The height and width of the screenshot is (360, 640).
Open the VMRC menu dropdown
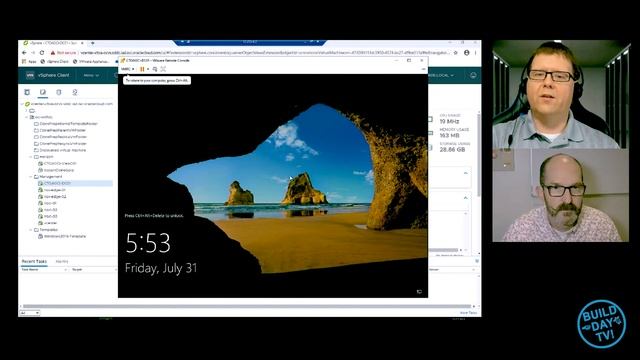[127, 69]
